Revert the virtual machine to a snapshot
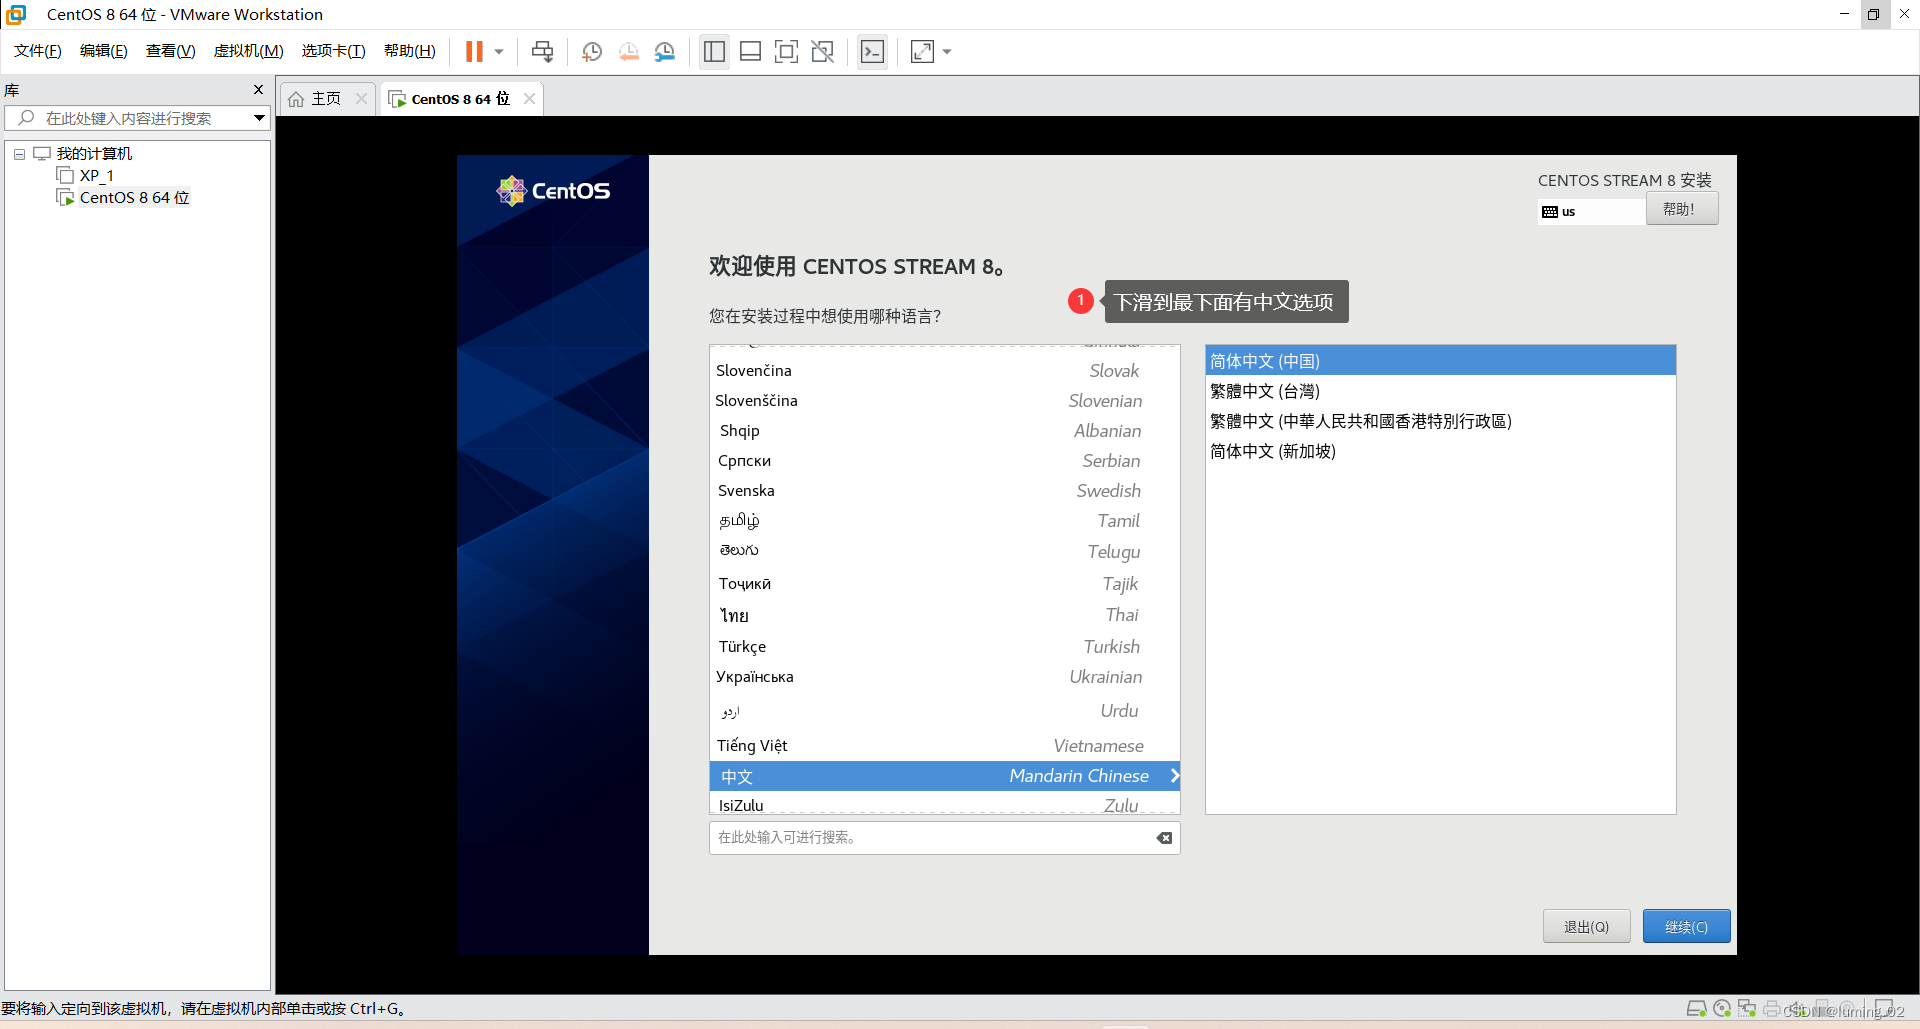This screenshot has width=1920, height=1029. click(629, 51)
